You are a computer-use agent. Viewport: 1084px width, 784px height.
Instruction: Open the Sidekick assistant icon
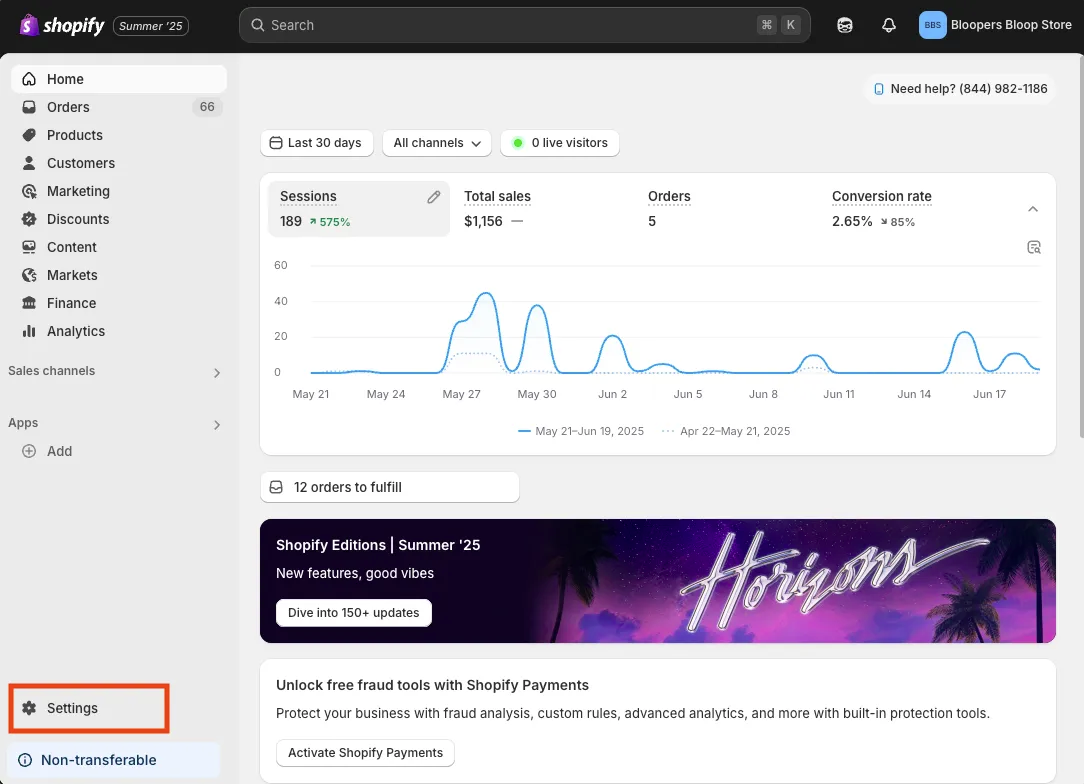pos(845,25)
